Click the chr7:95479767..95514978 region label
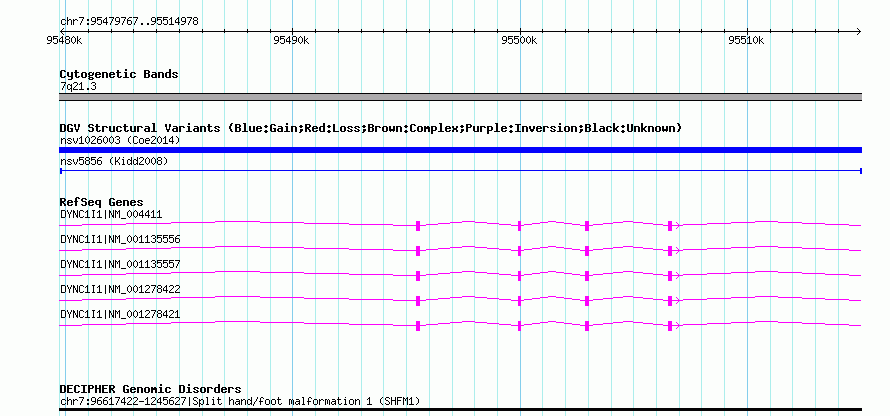The height and width of the screenshot is (416, 890). coord(129,22)
